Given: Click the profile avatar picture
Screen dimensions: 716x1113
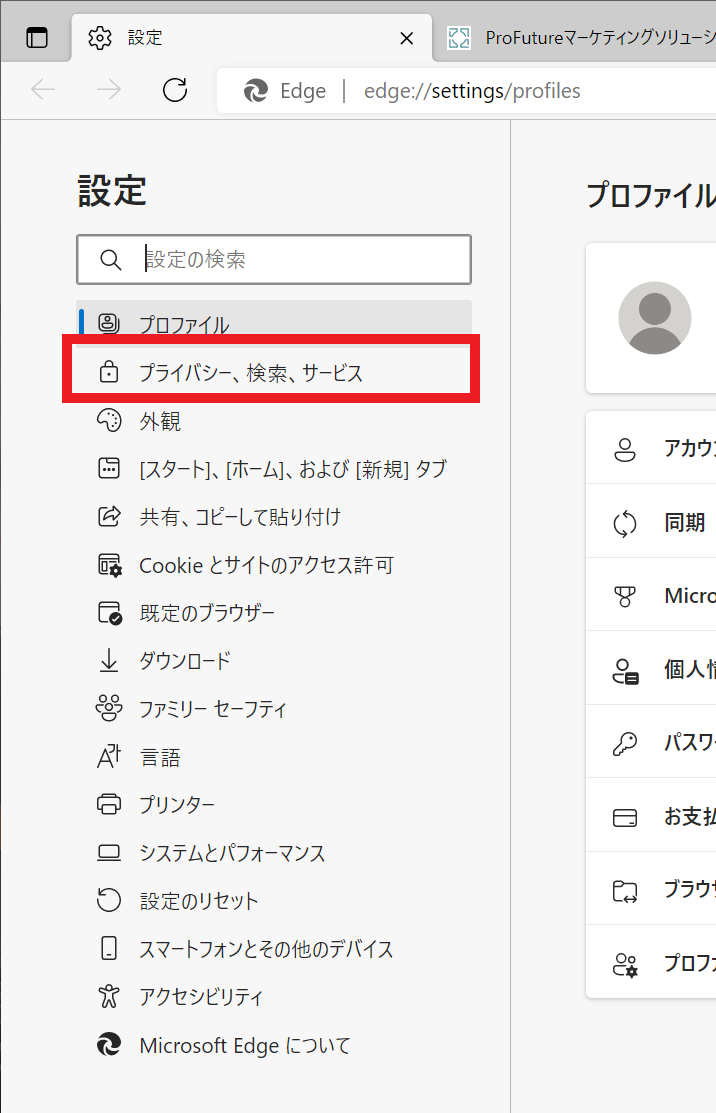Looking at the screenshot, I should [654, 317].
